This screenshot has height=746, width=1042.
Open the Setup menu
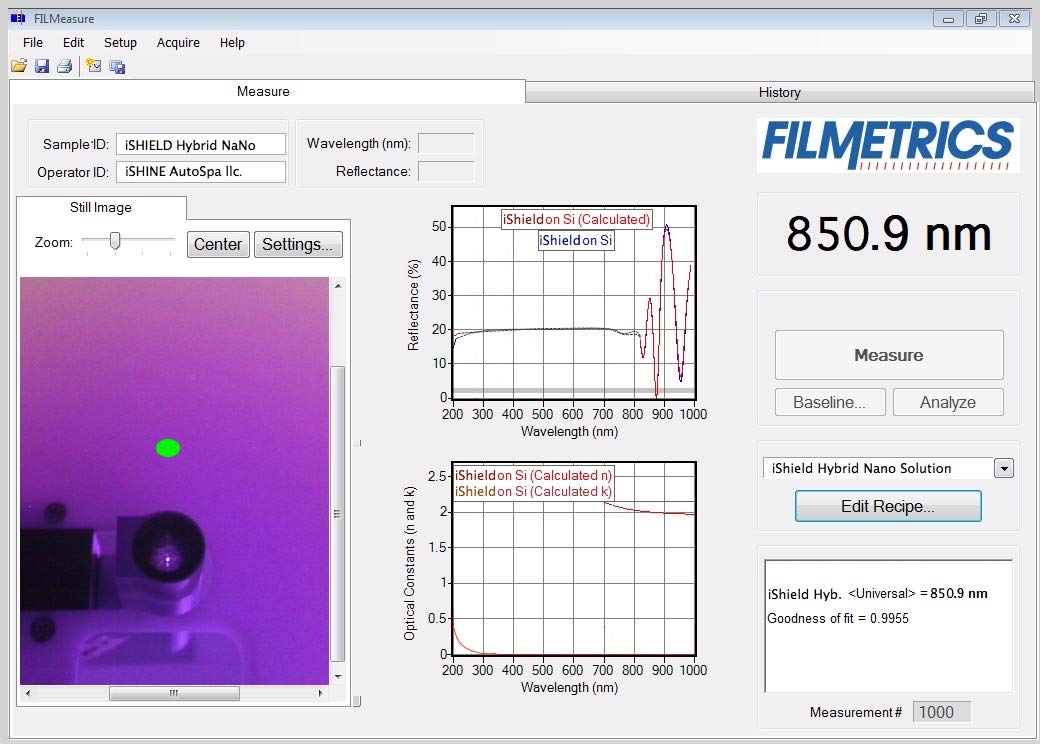click(120, 43)
